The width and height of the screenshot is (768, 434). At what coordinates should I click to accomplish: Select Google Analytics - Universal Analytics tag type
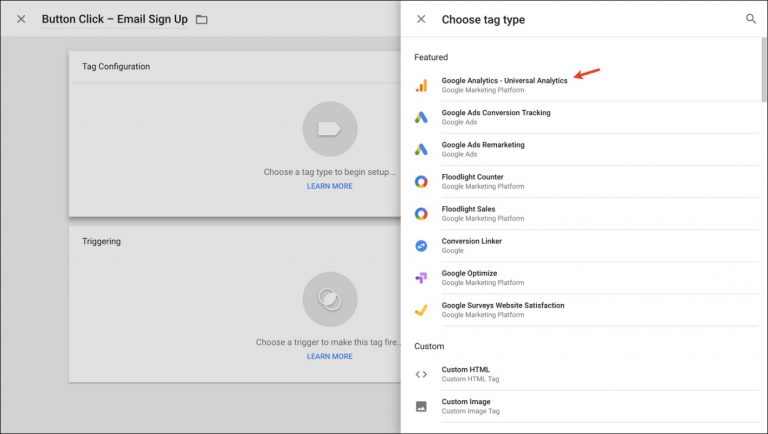tap(504, 81)
